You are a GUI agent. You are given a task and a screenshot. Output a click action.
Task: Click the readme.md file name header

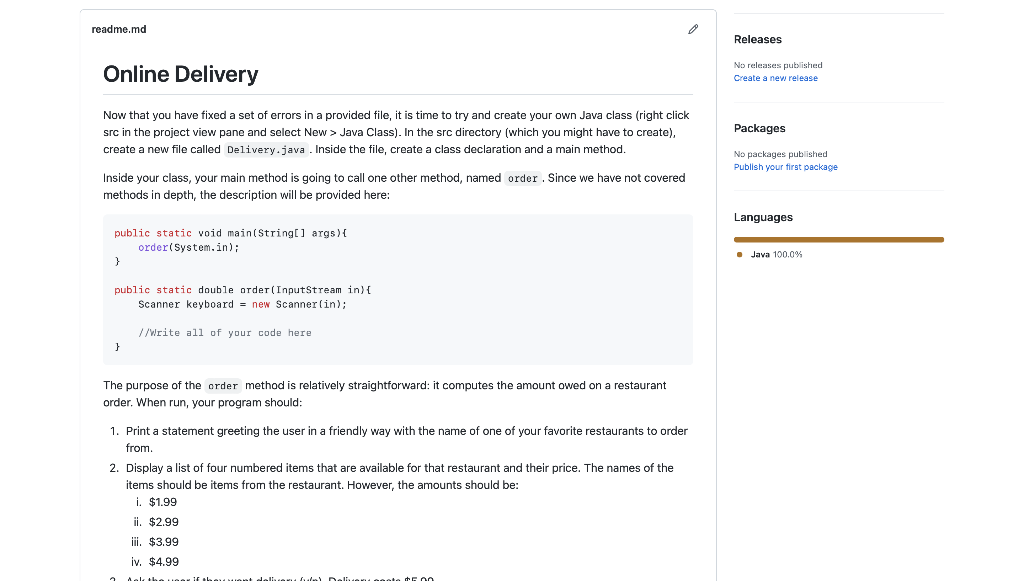pyautogui.click(x=119, y=29)
